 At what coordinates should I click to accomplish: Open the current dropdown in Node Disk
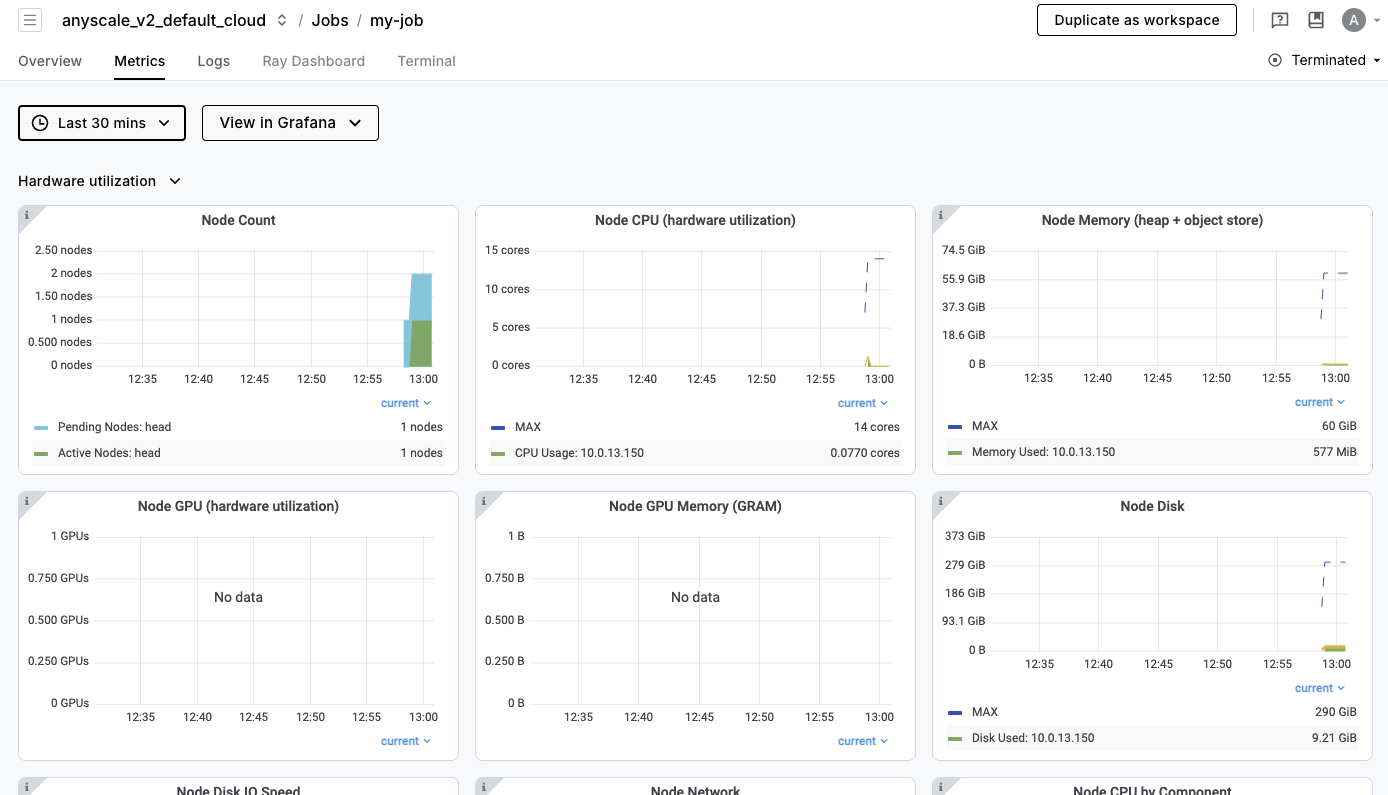coord(1320,688)
